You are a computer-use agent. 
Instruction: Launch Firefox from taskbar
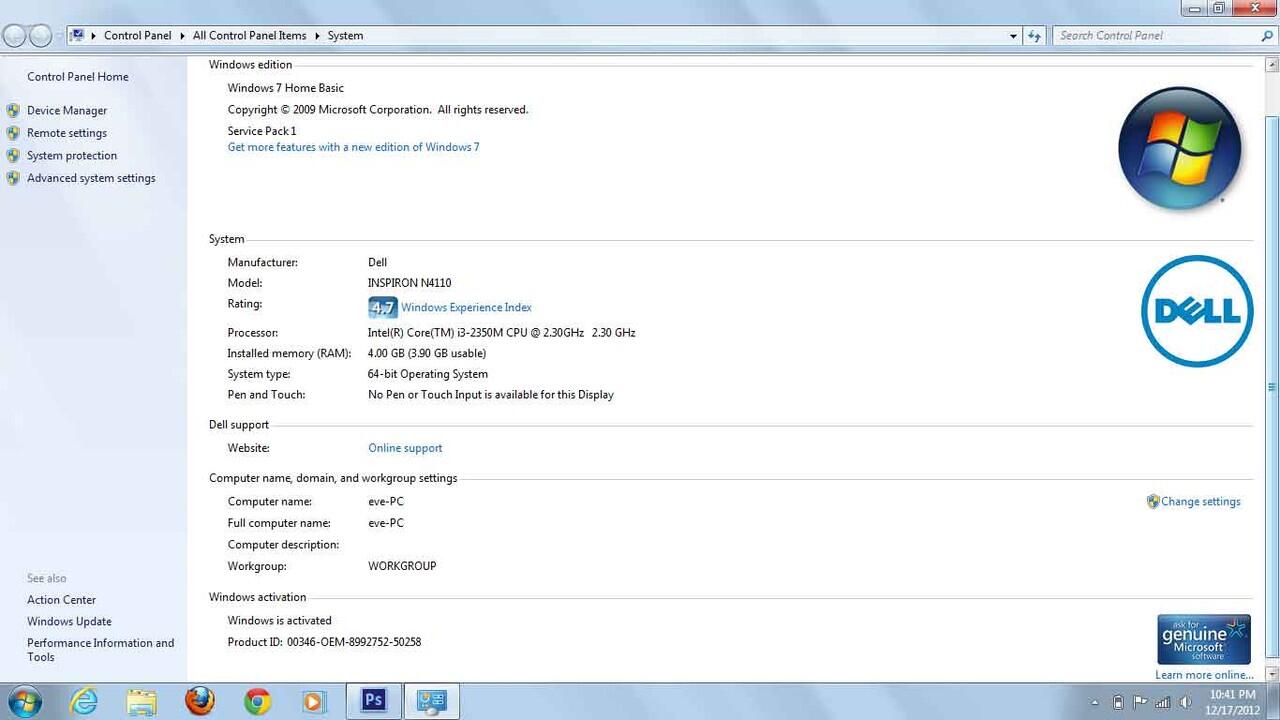199,701
